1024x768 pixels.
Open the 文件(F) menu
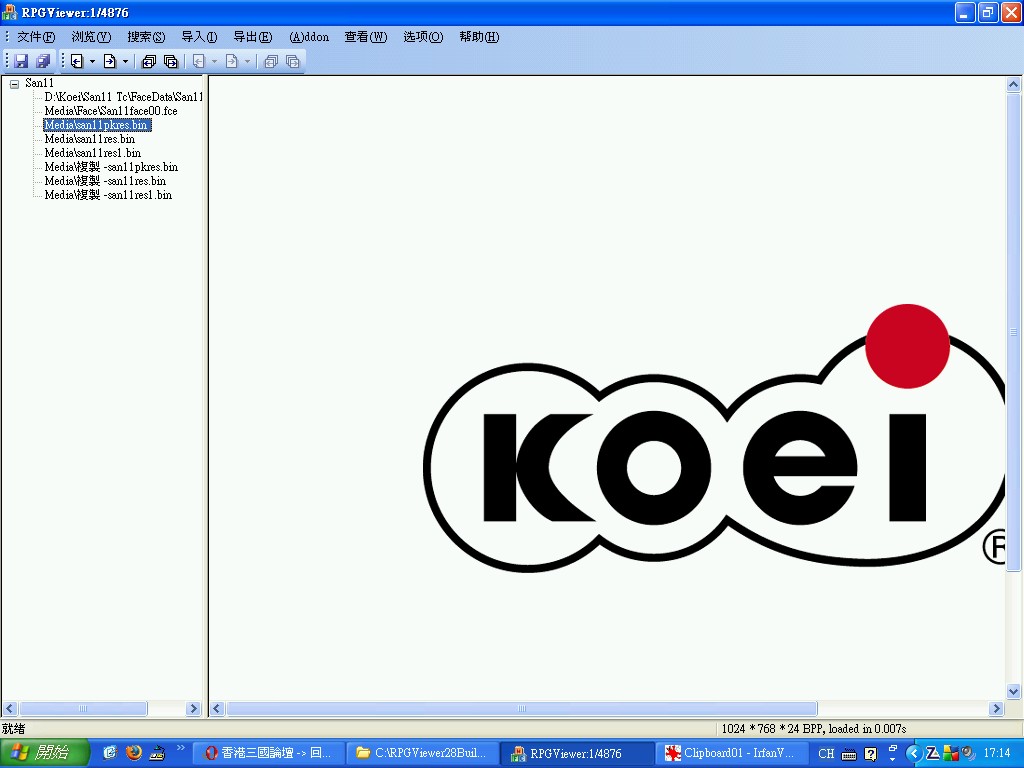pyautogui.click(x=36, y=37)
